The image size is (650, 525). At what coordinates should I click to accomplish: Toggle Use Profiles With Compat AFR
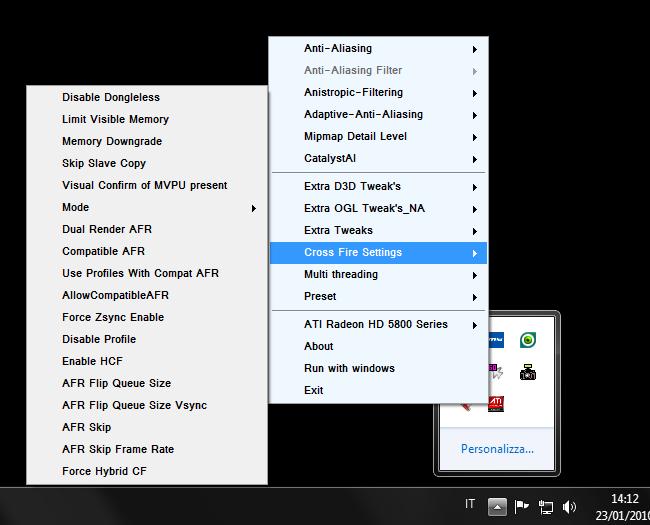coord(147,273)
